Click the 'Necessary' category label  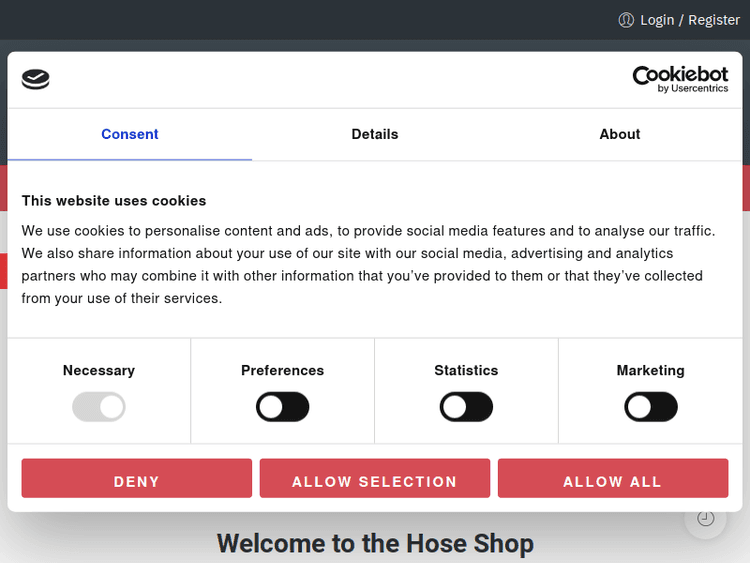[x=99, y=370]
